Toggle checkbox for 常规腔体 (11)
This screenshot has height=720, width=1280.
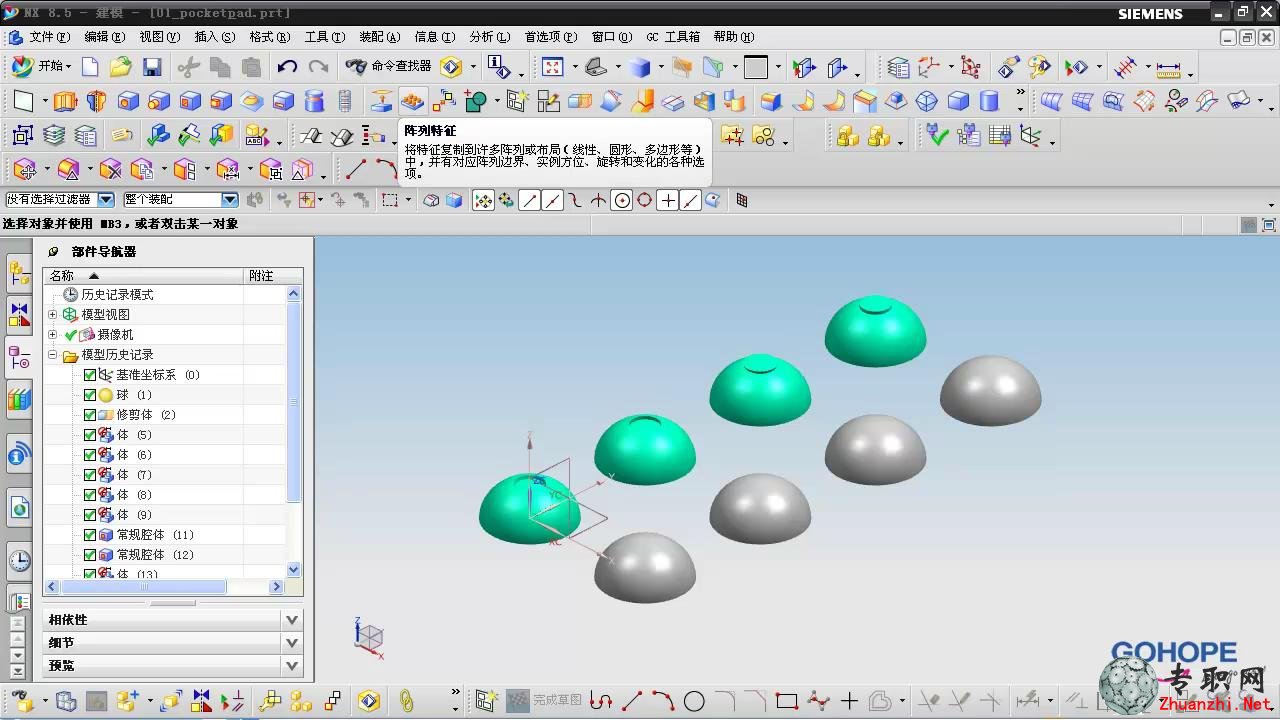[90, 535]
